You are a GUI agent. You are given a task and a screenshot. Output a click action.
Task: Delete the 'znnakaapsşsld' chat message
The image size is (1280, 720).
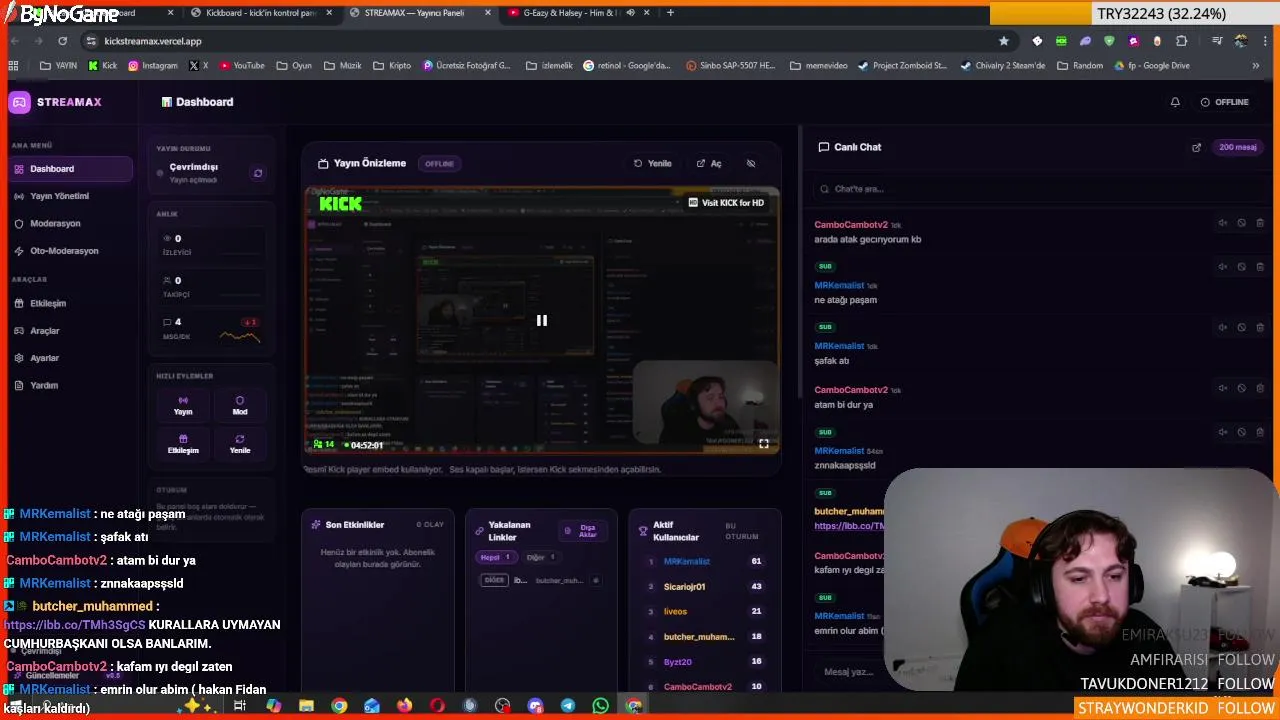coord(1260,432)
